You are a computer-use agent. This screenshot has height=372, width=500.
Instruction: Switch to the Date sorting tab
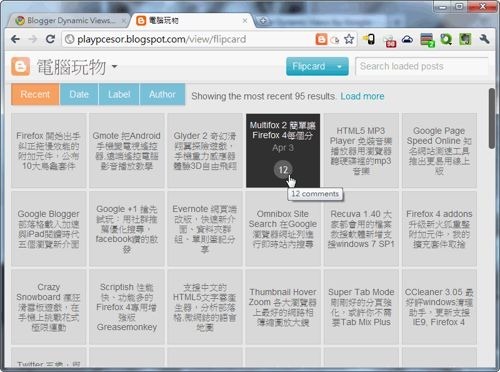[79, 94]
